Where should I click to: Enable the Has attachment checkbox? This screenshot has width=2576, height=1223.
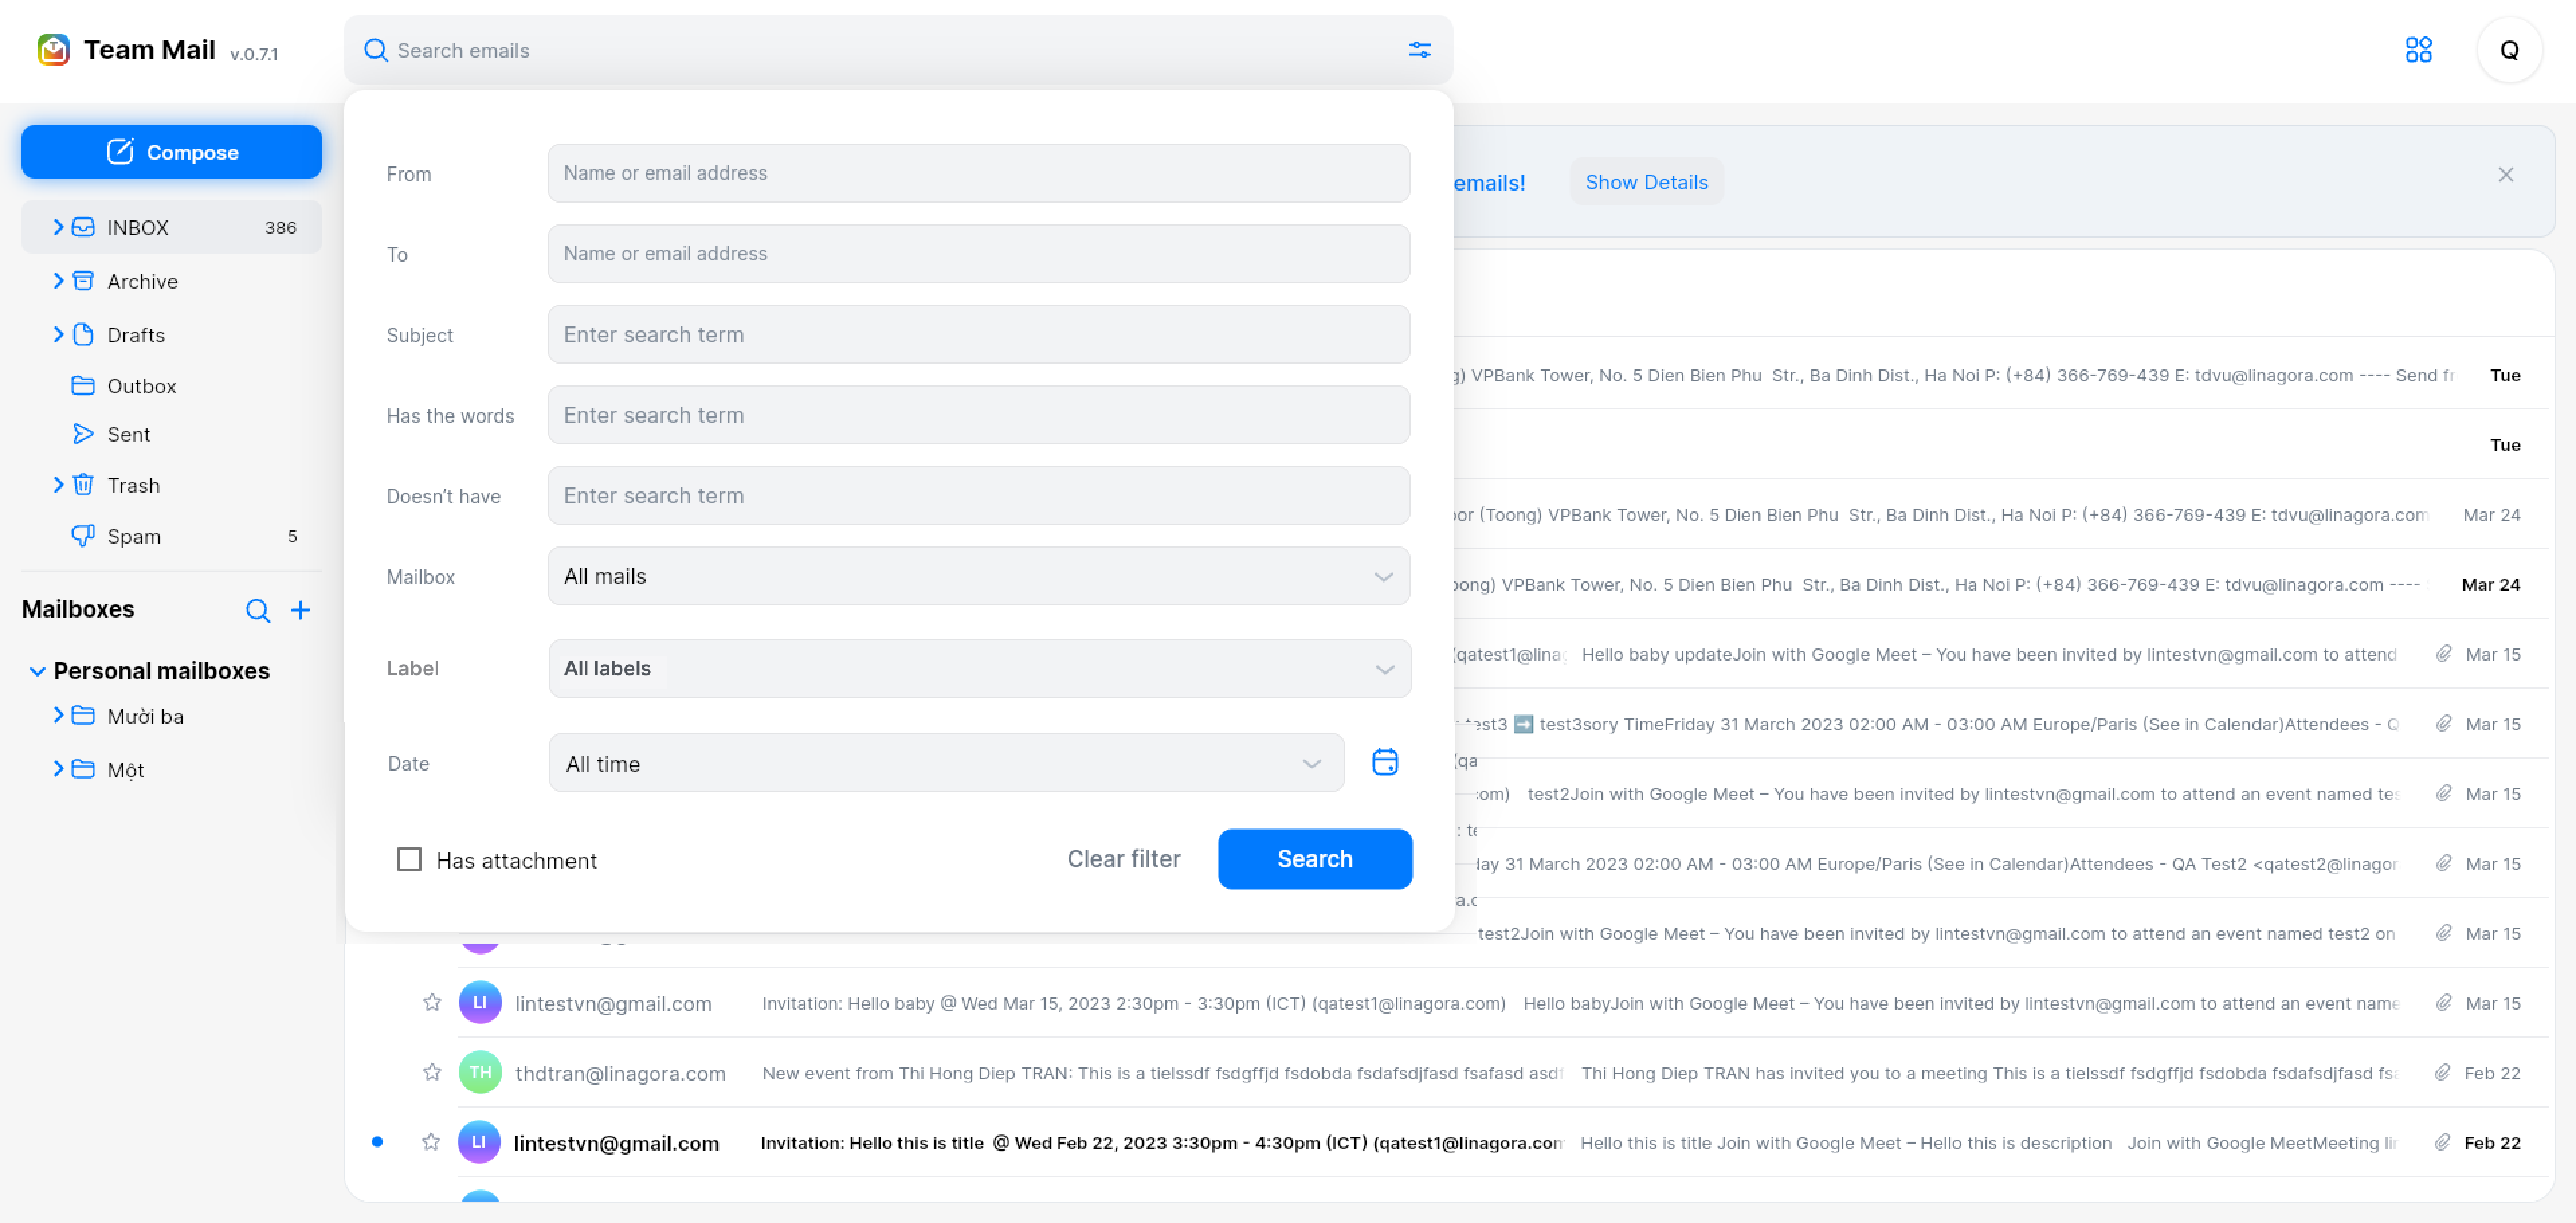click(409, 860)
